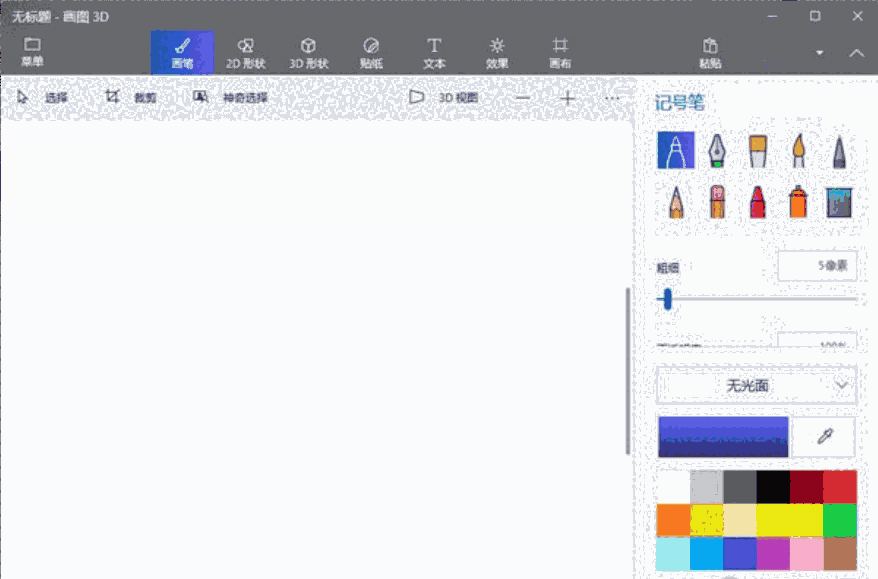Open the matte surface finish dropdown
Image resolution: width=878 pixels, height=579 pixels.
coord(755,385)
